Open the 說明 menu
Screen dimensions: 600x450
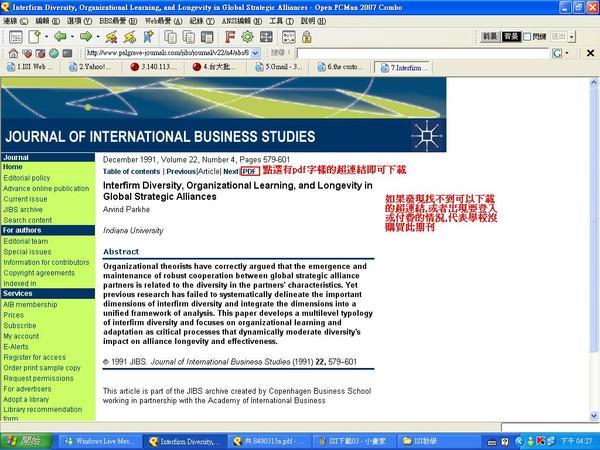pyautogui.click(x=313, y=21)
